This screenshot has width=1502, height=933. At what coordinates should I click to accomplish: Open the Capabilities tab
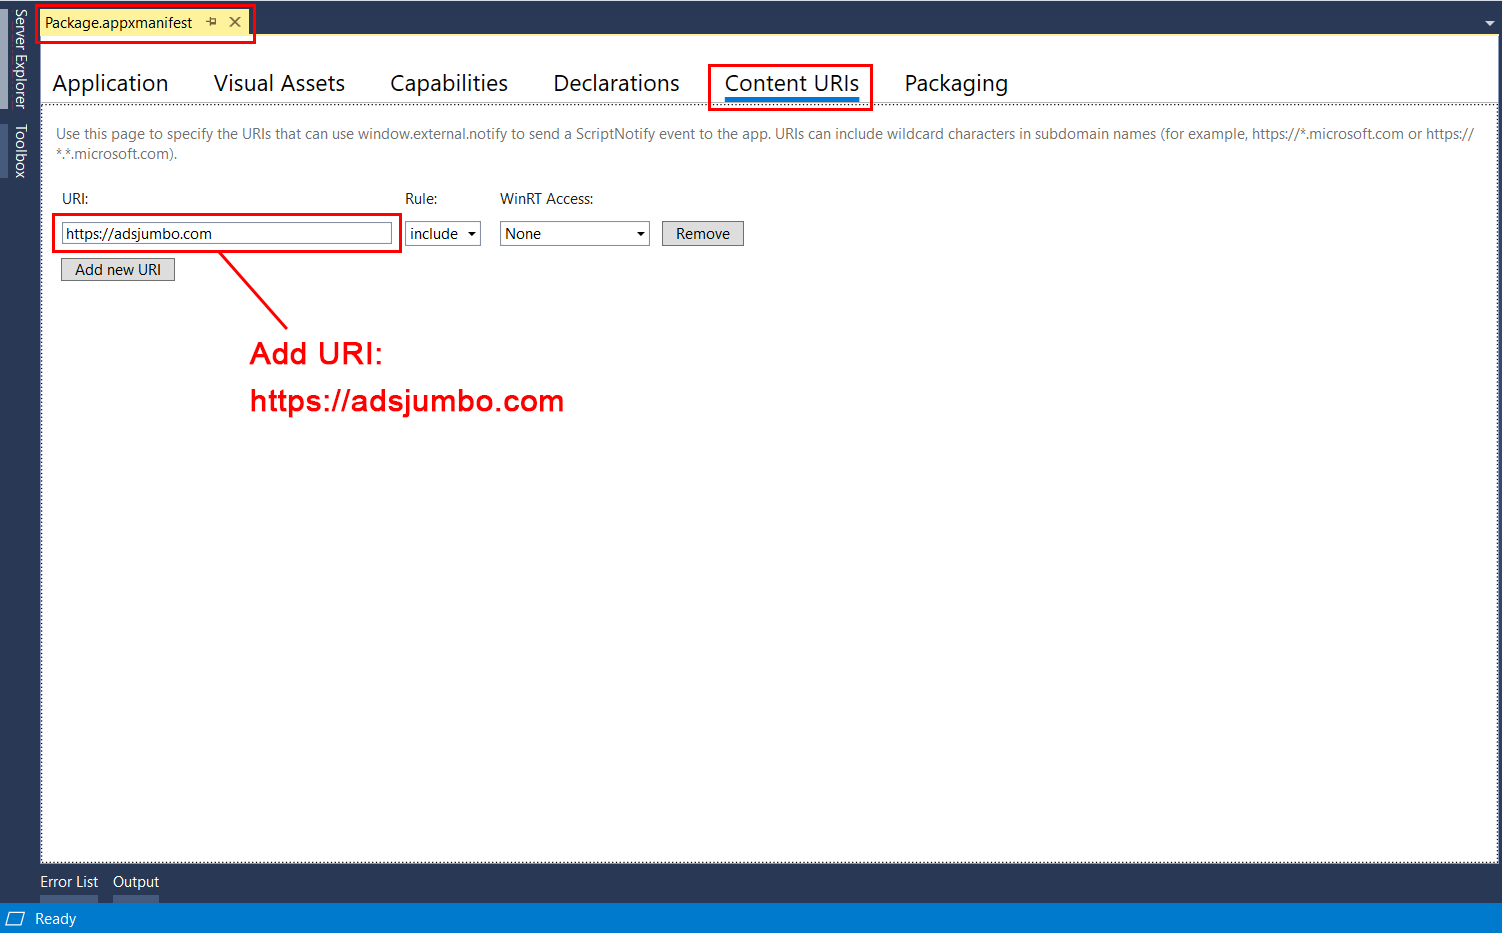coord(449,84)
